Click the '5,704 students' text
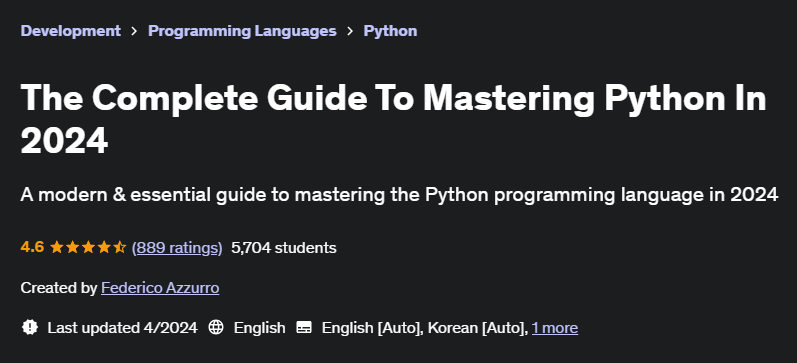This screenshot has height=363, width=797. [x=284, y=248]
